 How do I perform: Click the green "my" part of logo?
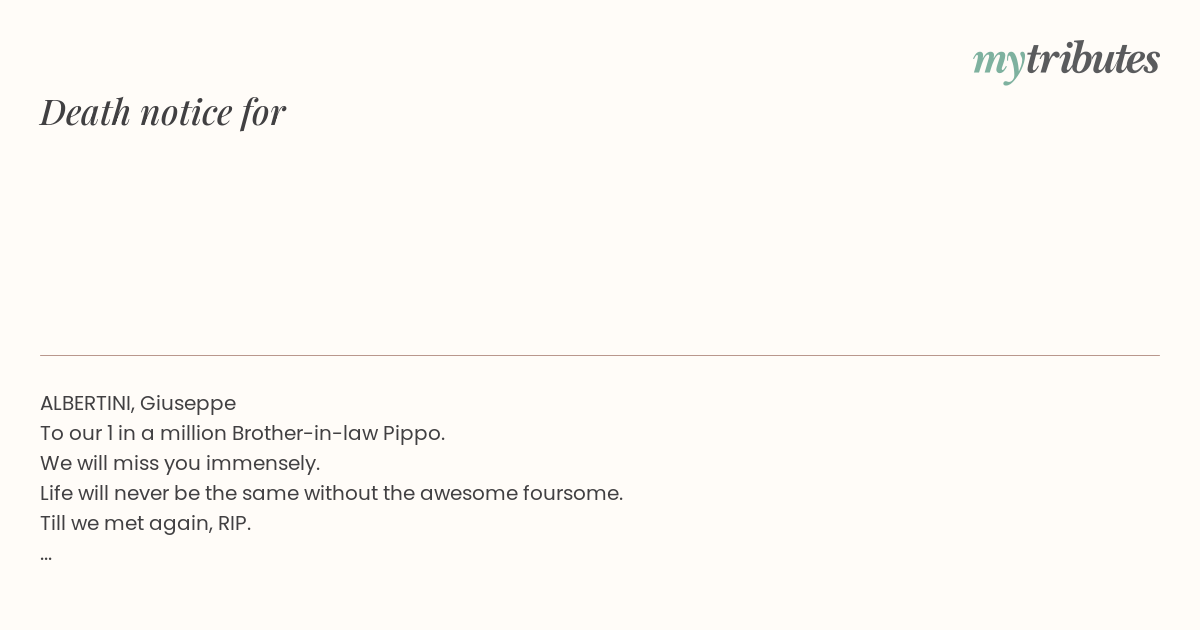point(999,63)
